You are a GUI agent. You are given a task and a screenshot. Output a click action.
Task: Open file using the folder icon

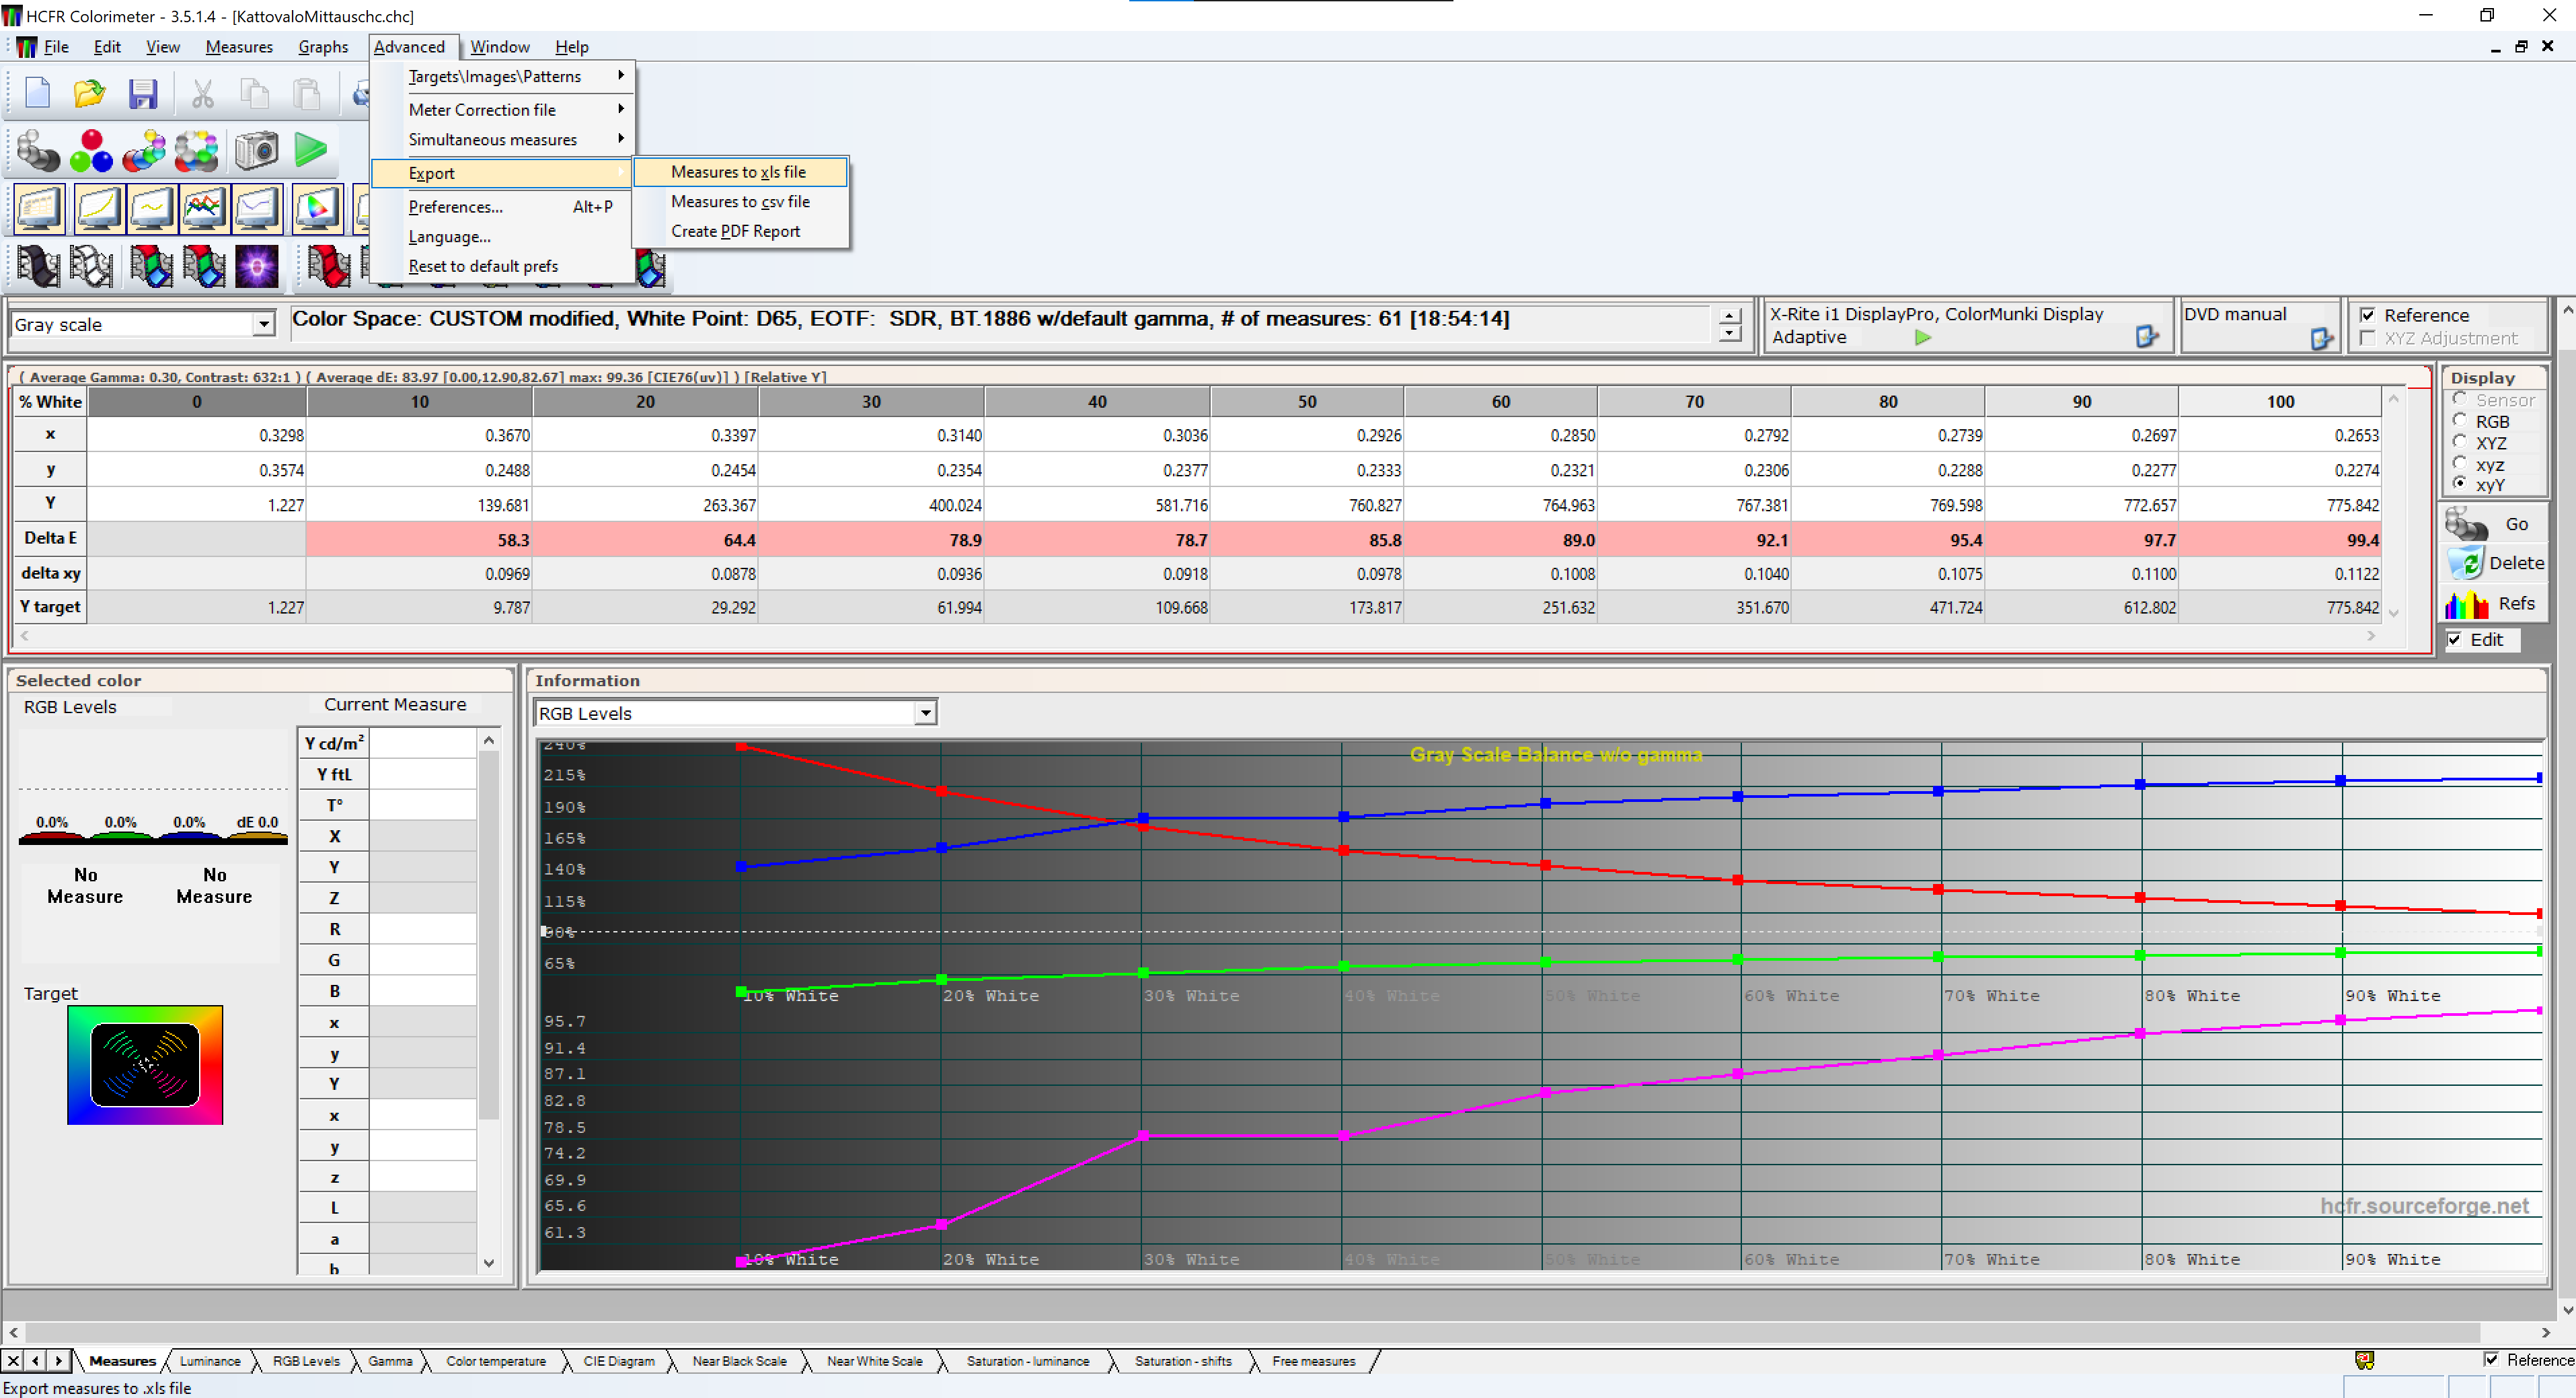89,94
